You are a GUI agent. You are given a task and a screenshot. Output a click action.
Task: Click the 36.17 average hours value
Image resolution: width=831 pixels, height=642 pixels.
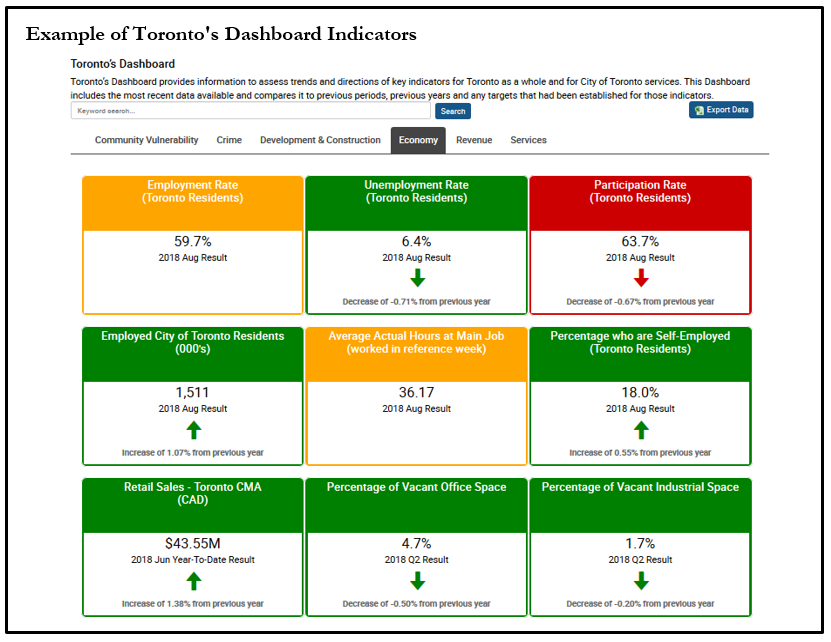[x=417, y=393]
